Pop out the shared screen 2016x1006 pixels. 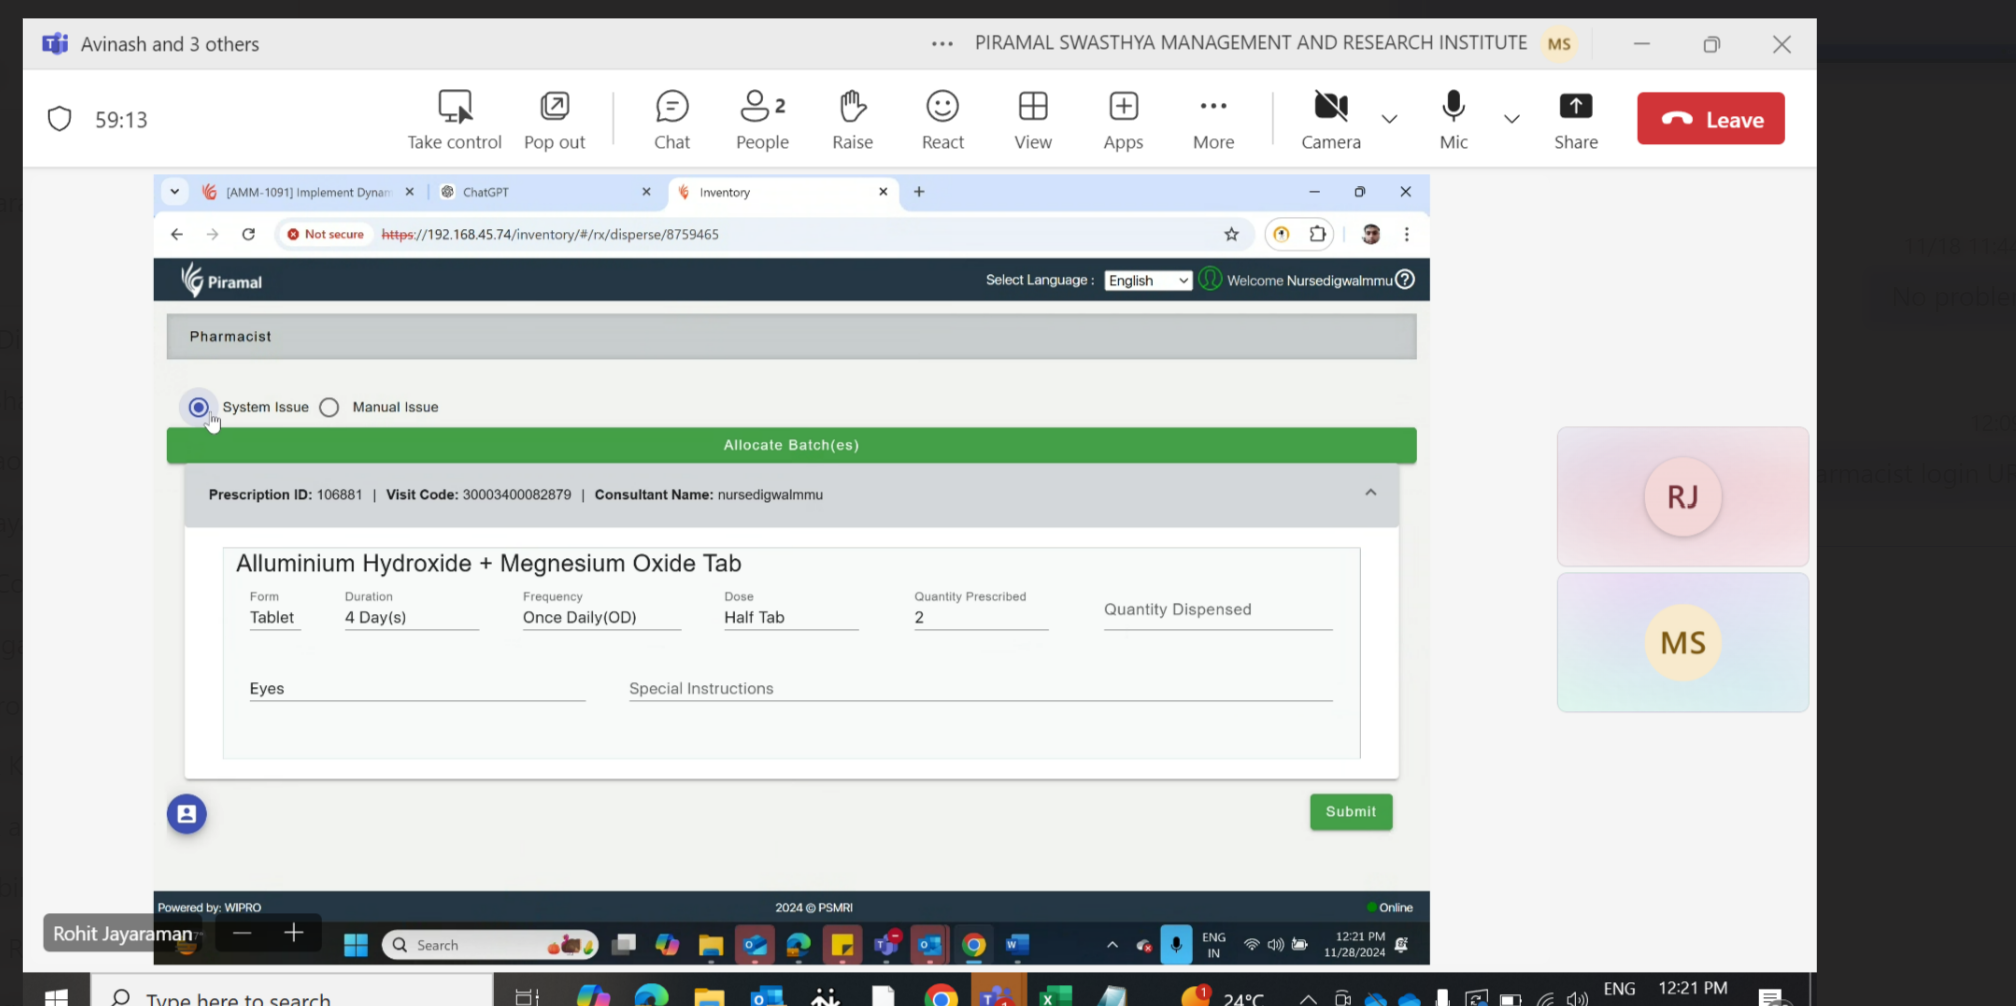pos(554,107)
